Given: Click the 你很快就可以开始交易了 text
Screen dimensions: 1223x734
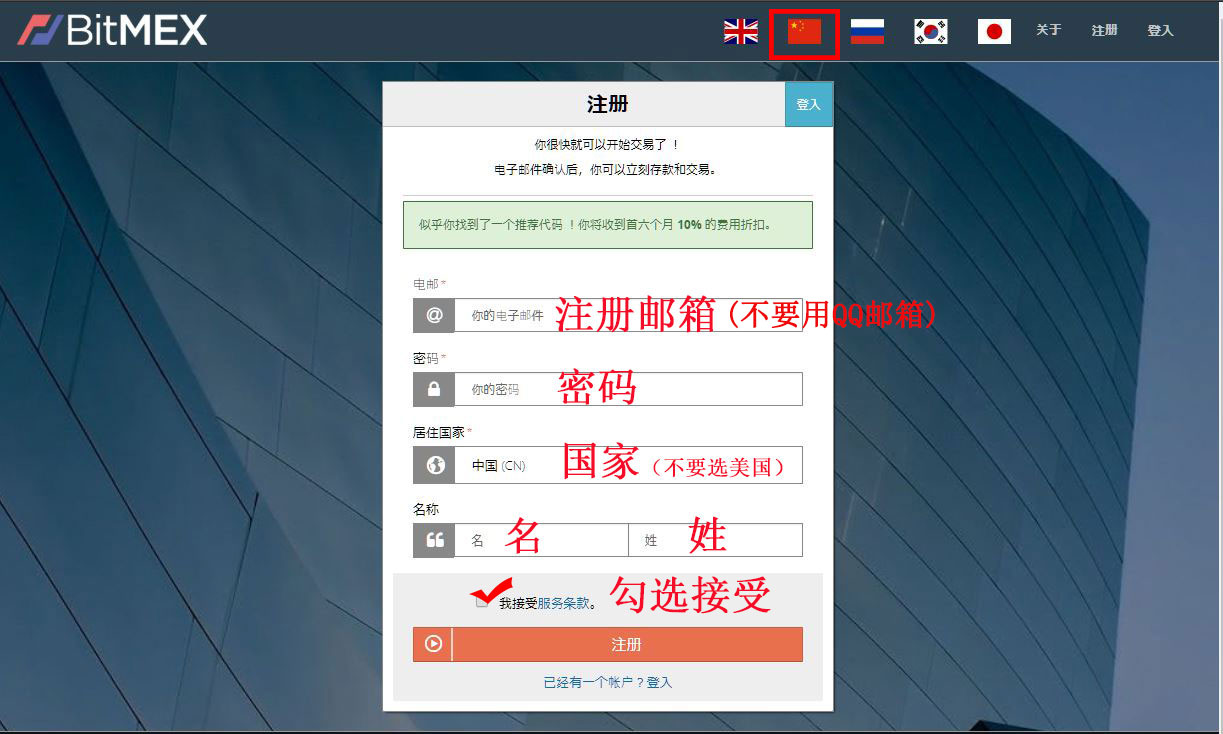Looking at the screenshot, I should tap(608, 145).
